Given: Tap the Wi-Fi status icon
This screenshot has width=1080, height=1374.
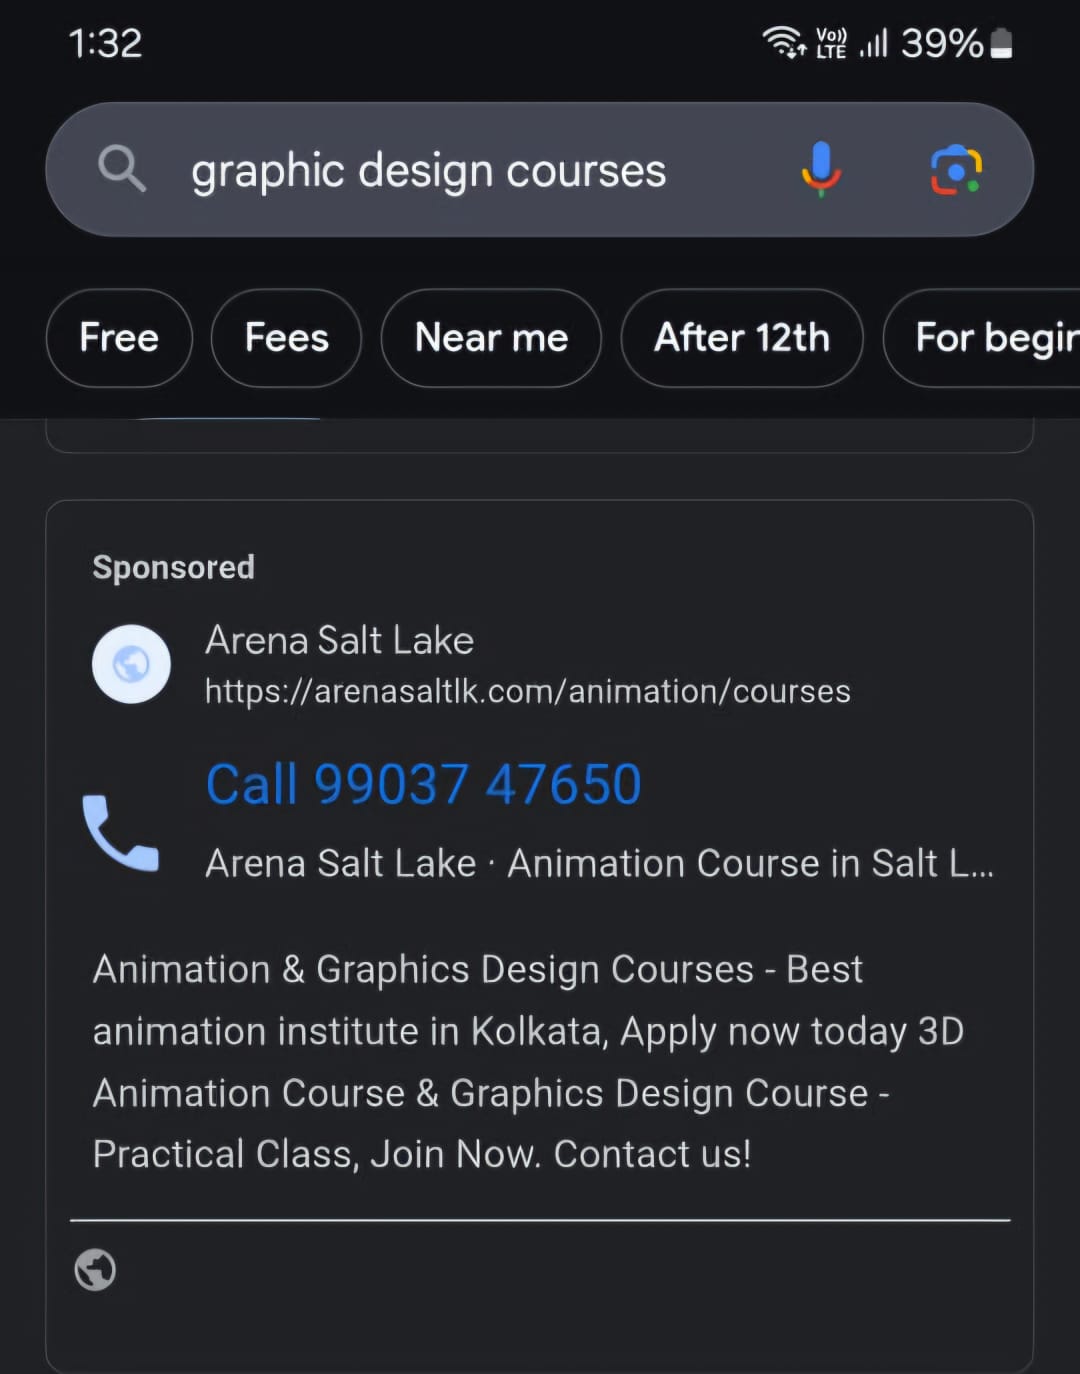Looking at the screenshot, I should (783, 43).
